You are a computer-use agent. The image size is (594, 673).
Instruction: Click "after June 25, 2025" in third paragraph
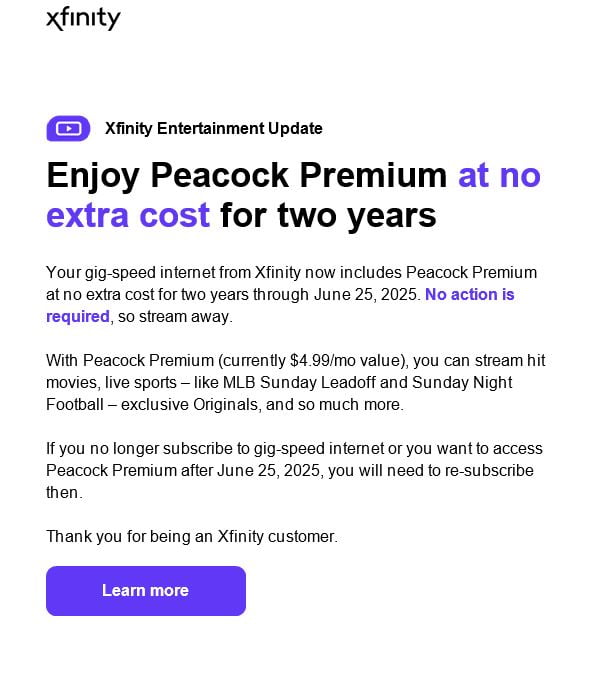252,470
